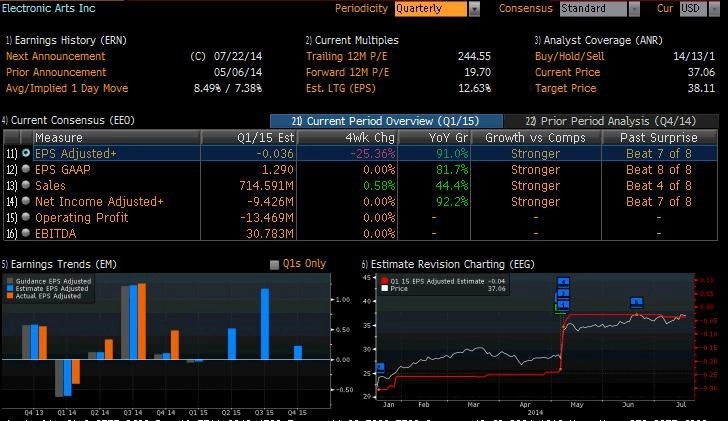
Task: Click the Current Price value 37.06
Action: pyautogui.click(x=702, y=72)
